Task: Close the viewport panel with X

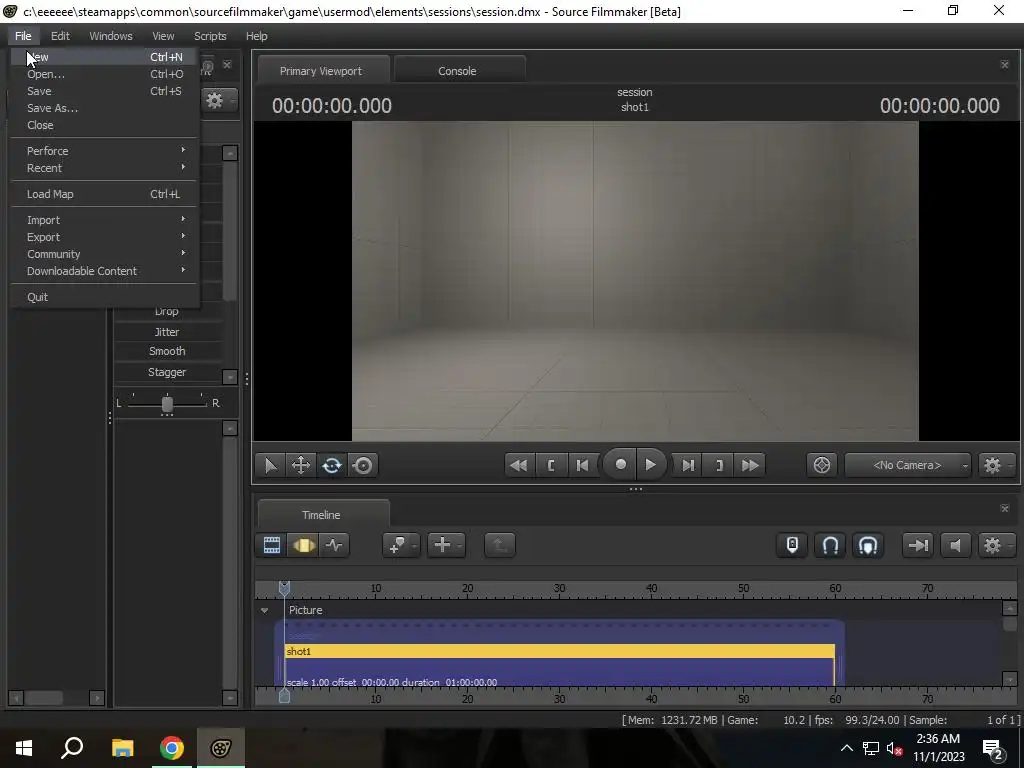Action: tap(1004, 65)
